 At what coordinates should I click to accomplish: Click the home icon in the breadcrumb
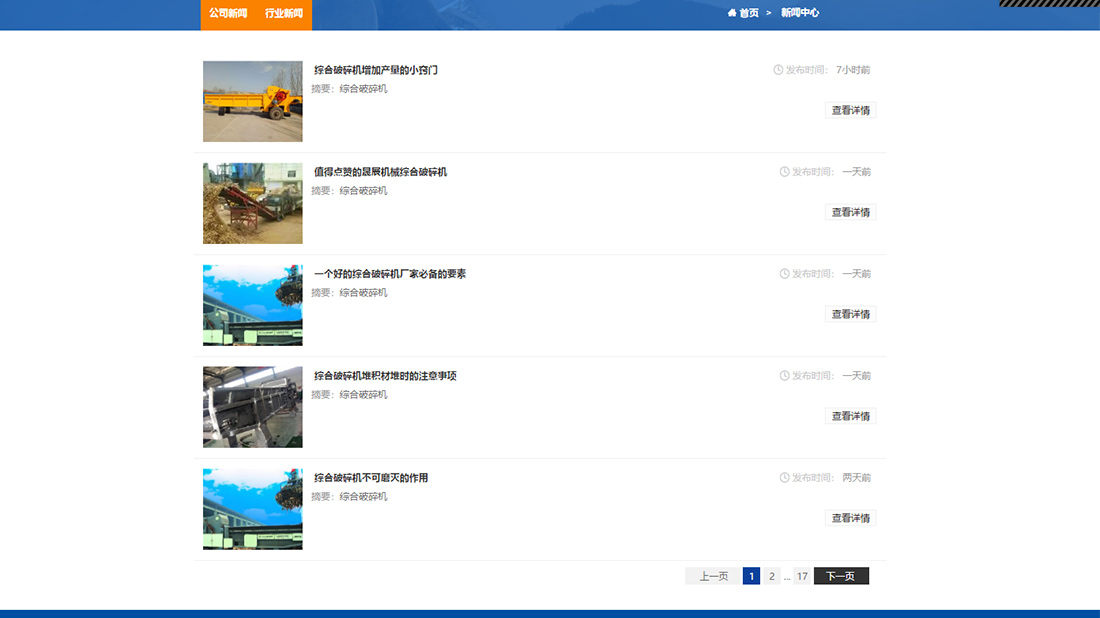[731, 13]
